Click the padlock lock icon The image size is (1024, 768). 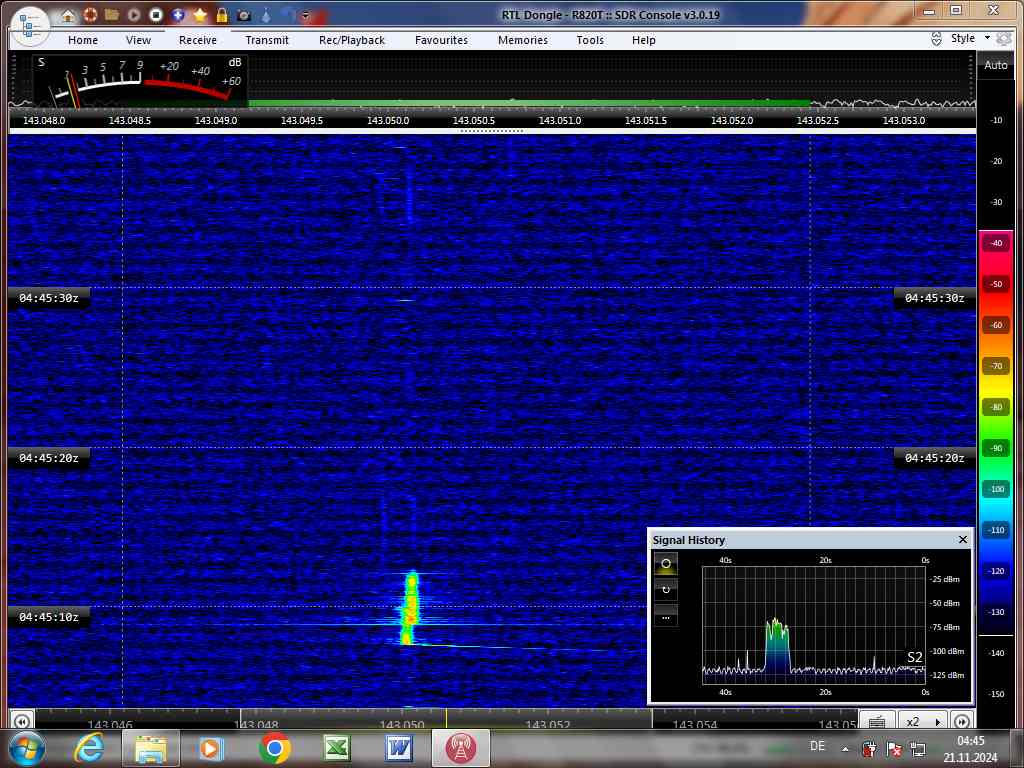pos(222,14)
